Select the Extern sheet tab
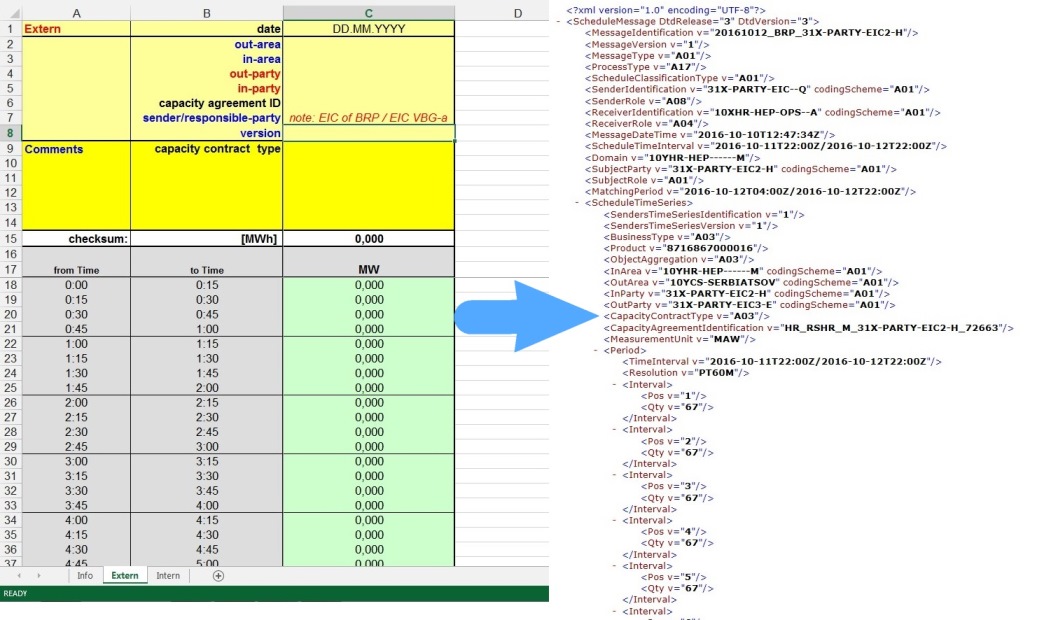The width and height of the screenshot is (1037, 620). 125,576
